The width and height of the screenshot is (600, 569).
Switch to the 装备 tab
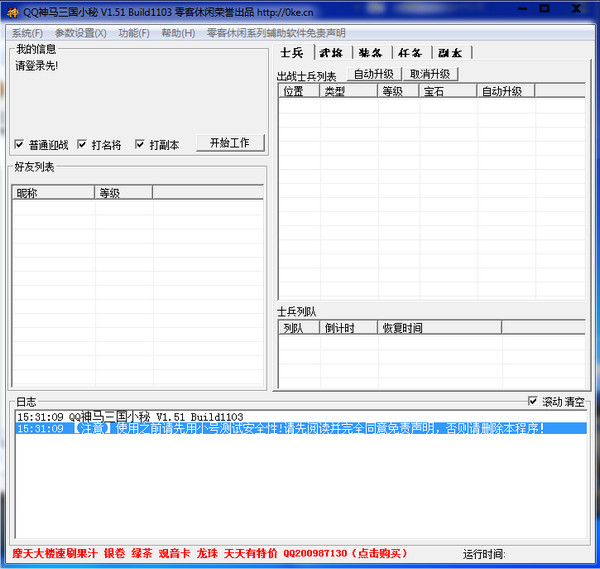point(370,53)
